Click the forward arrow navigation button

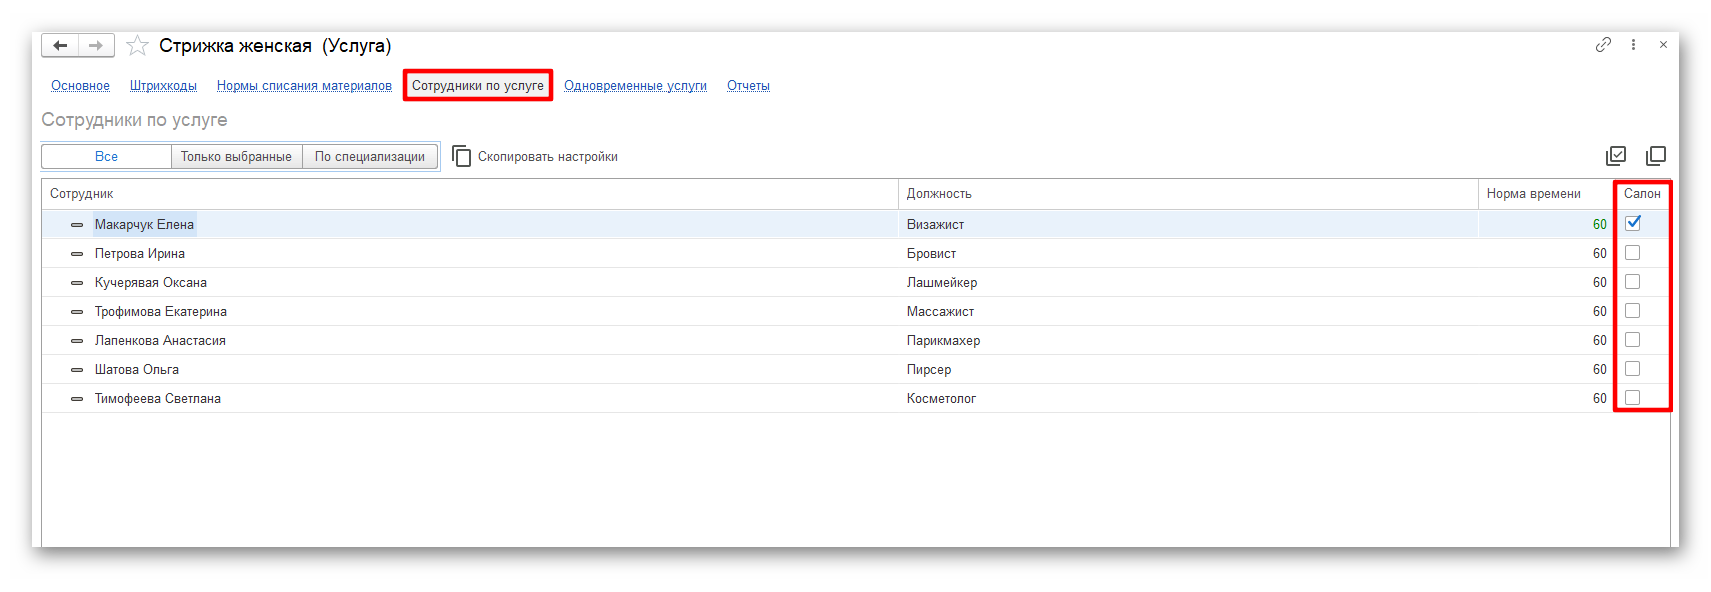(96, 46)
